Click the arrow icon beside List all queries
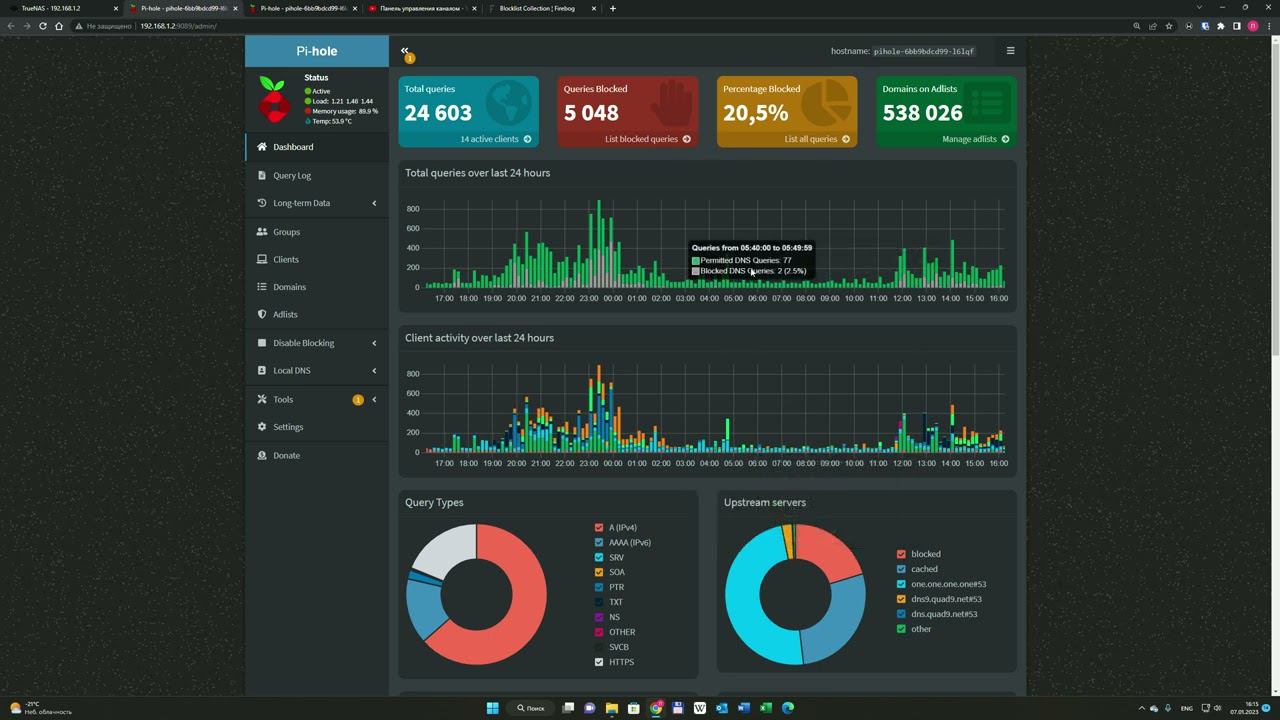This screenshot has width=1280, height=720. pos(845,139)
